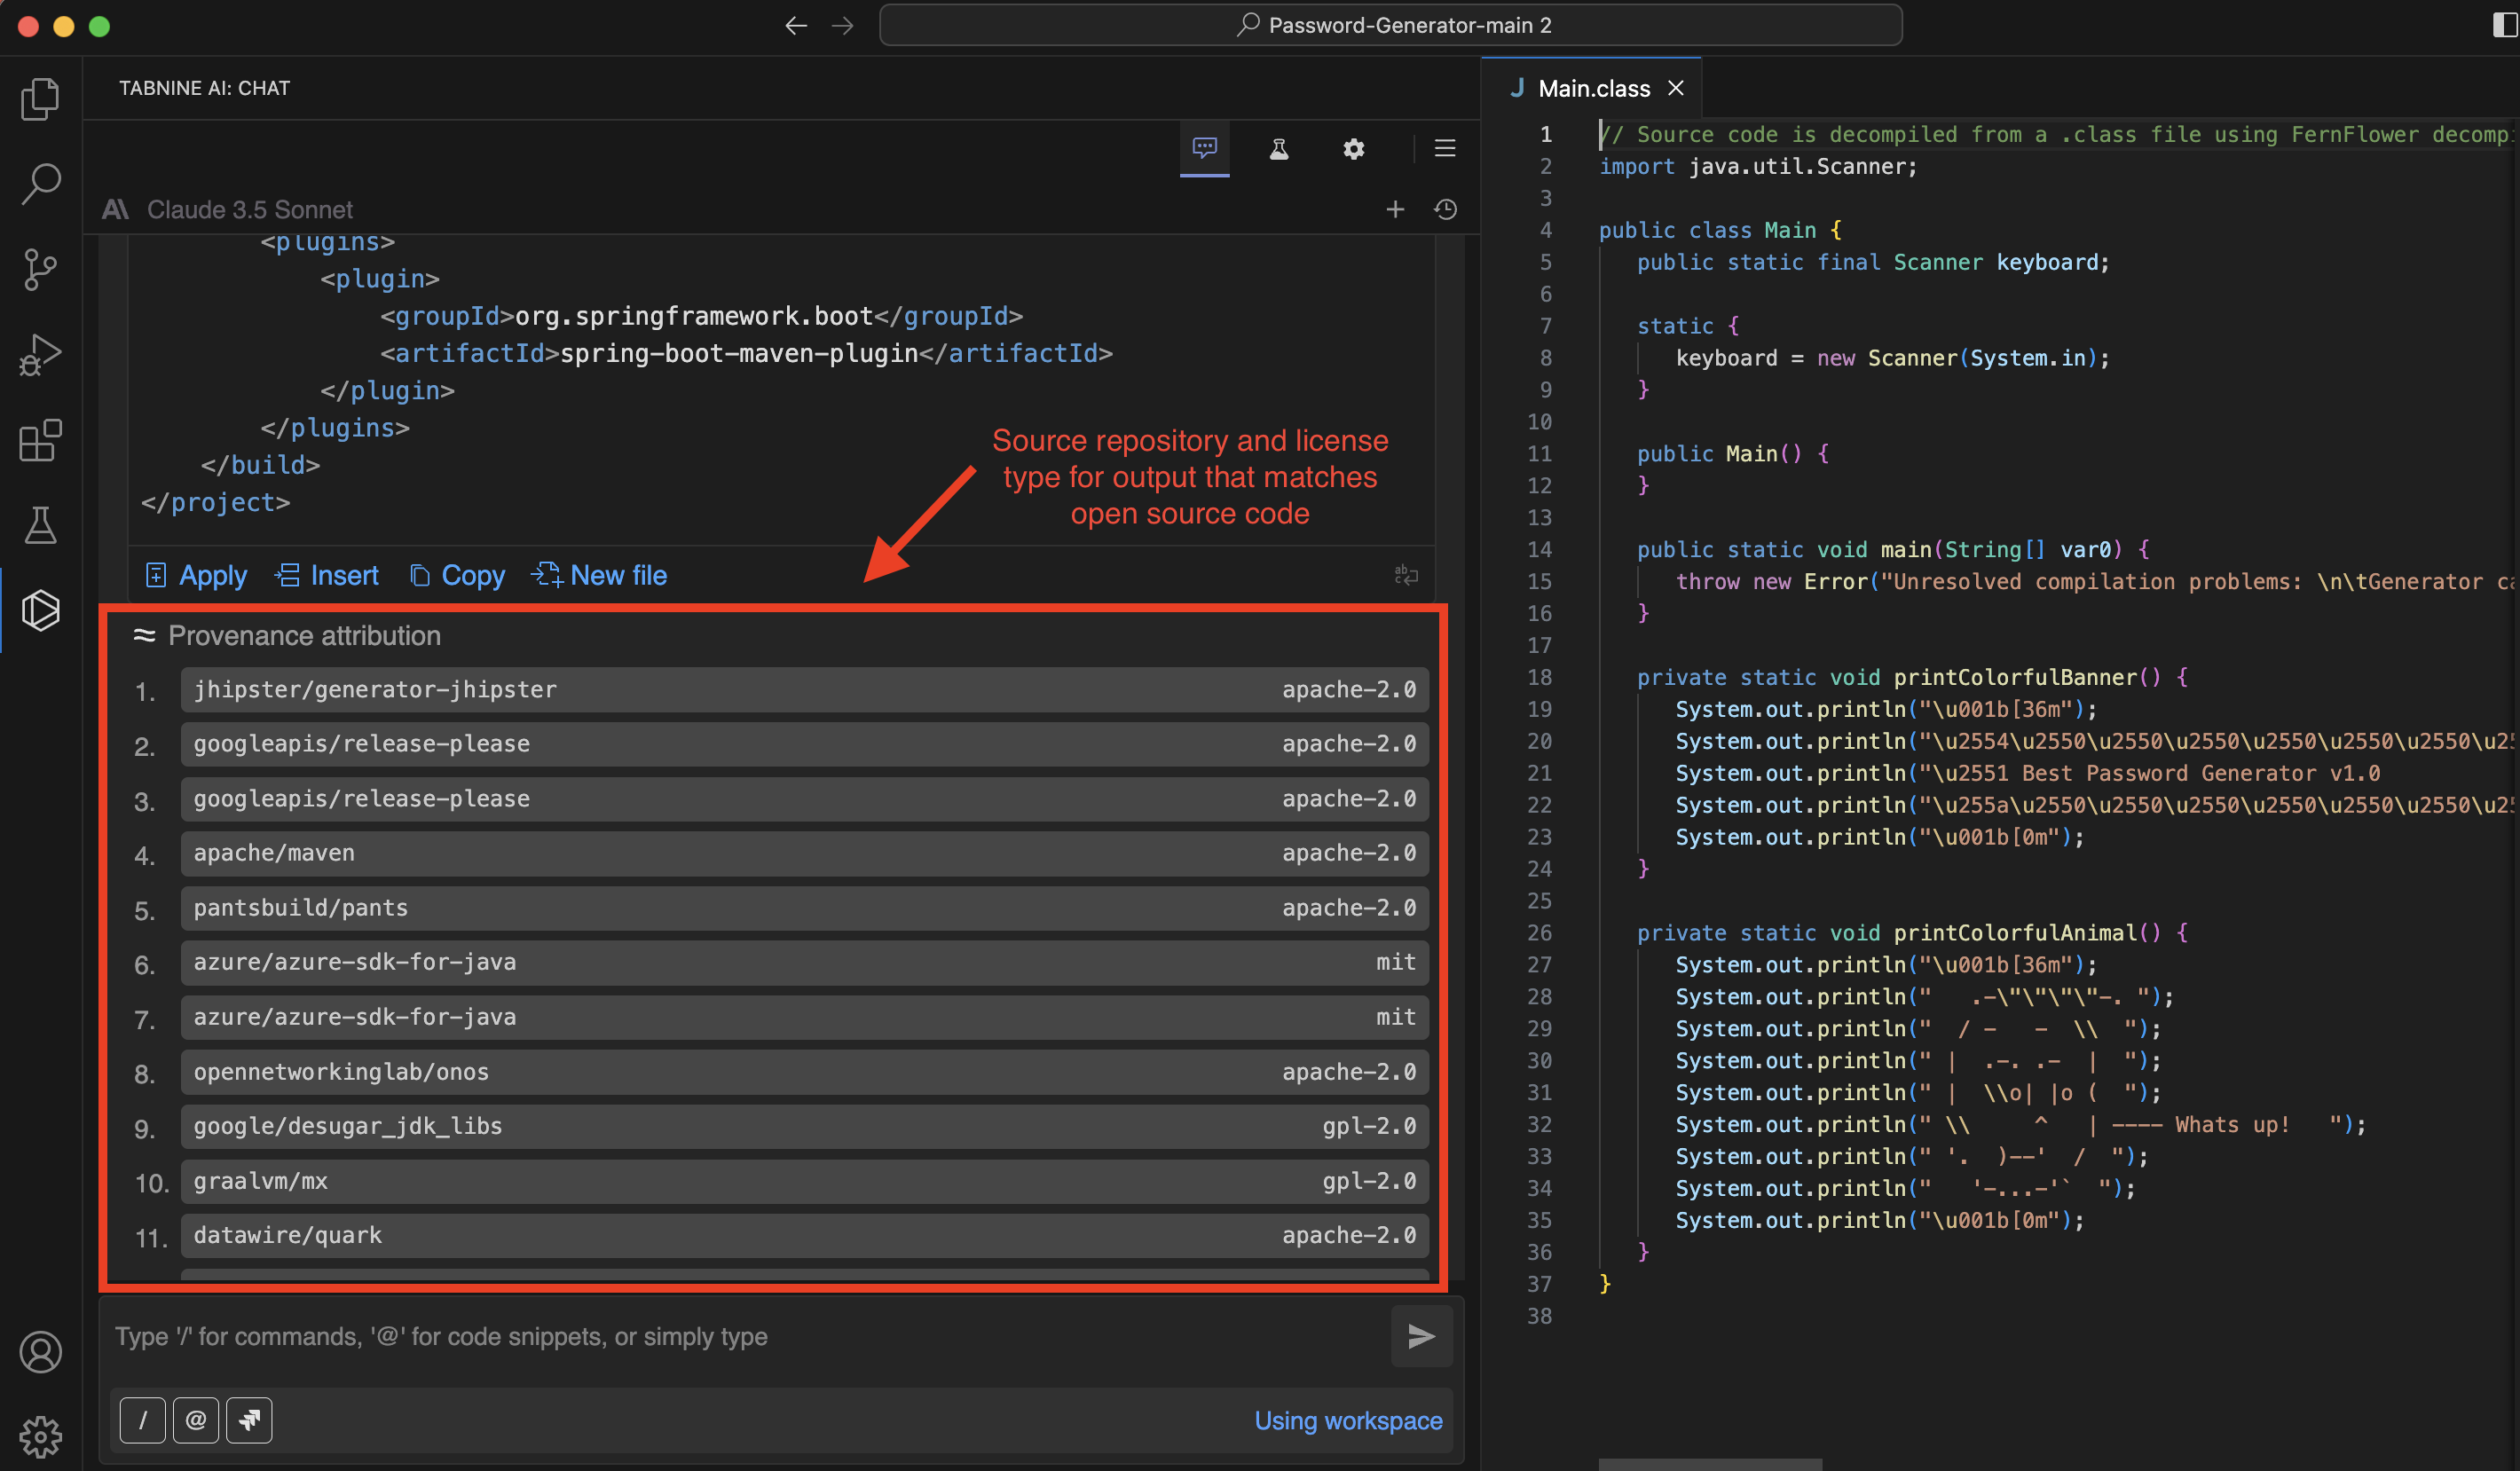Select the Tabnine Labs flask icon
Image resolution: width=2520 pixels, height=1471 pixels.
[x=1279, y=148]
